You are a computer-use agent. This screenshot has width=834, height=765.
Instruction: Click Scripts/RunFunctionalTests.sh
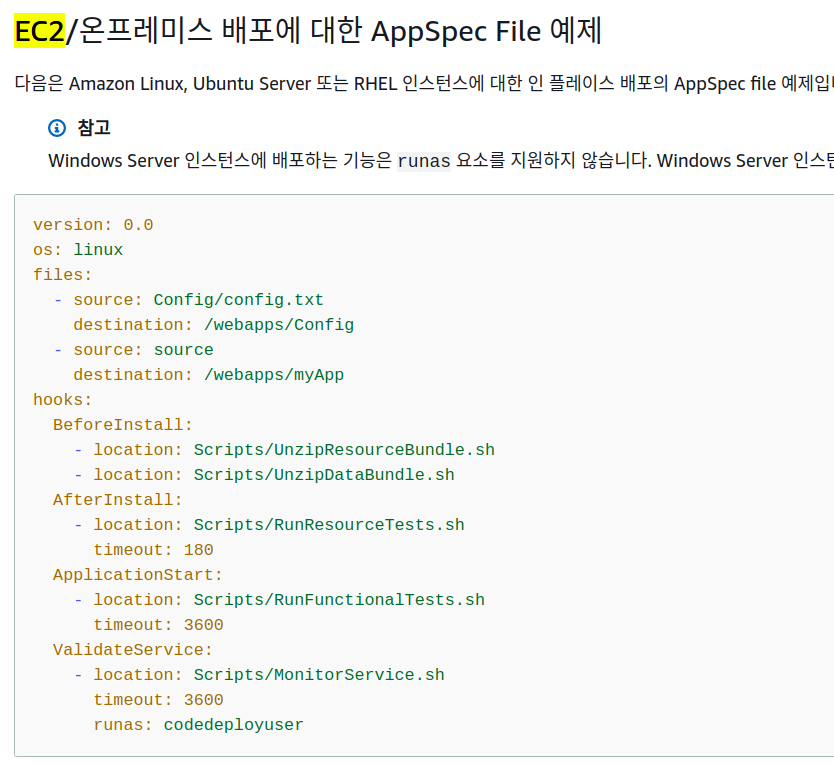(x=339, y=600)
